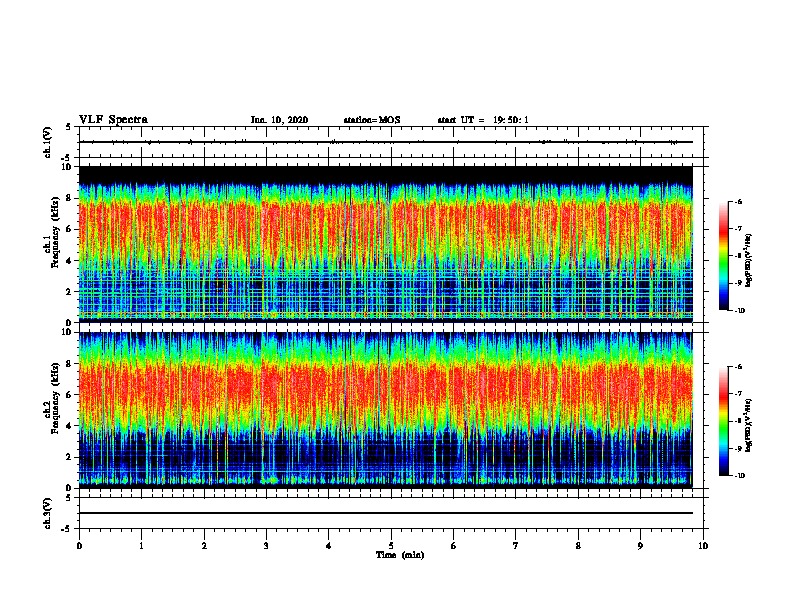Click the "6" kHz tick of ch.2 spectrogram
This screenshot has width=792, height=612.
click(71, 395)
